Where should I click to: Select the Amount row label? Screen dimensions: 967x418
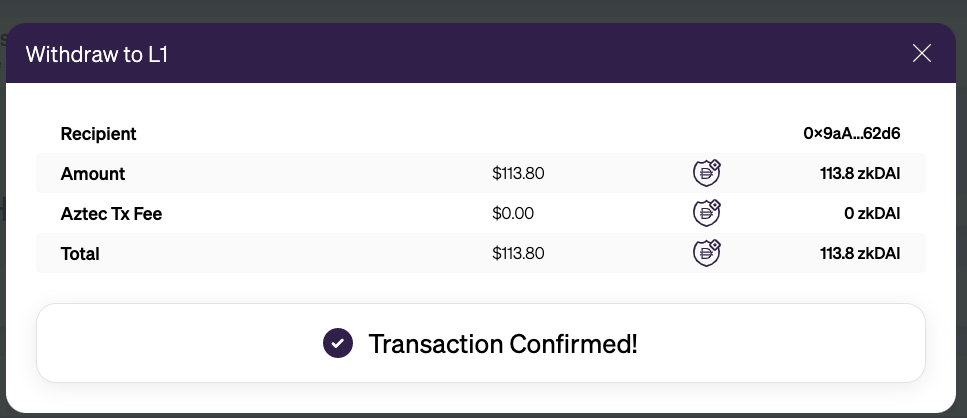(x=93, y=174)
